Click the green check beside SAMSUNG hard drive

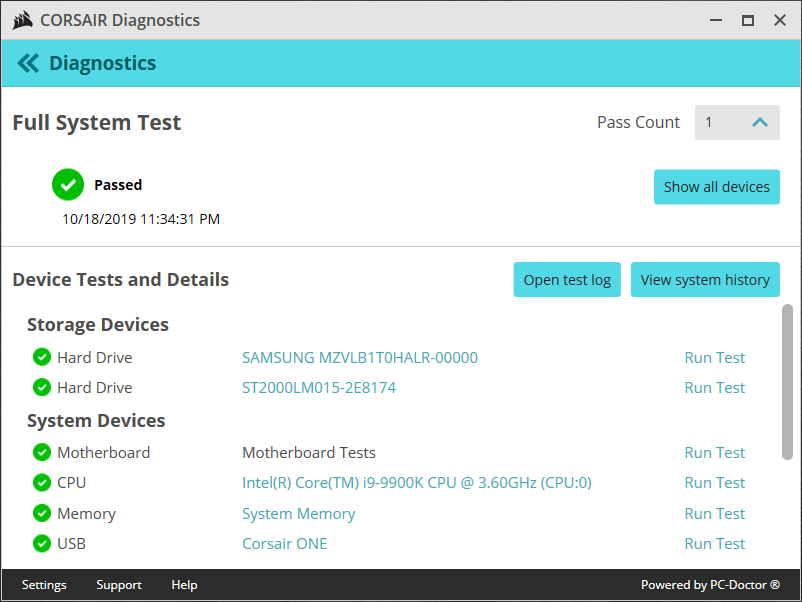[x=42, y=357]
